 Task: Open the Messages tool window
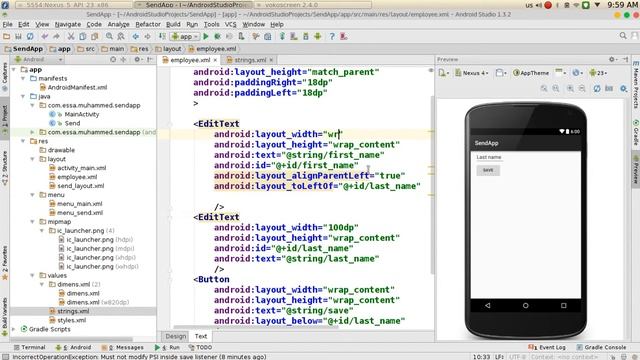[x=122, y=347]
